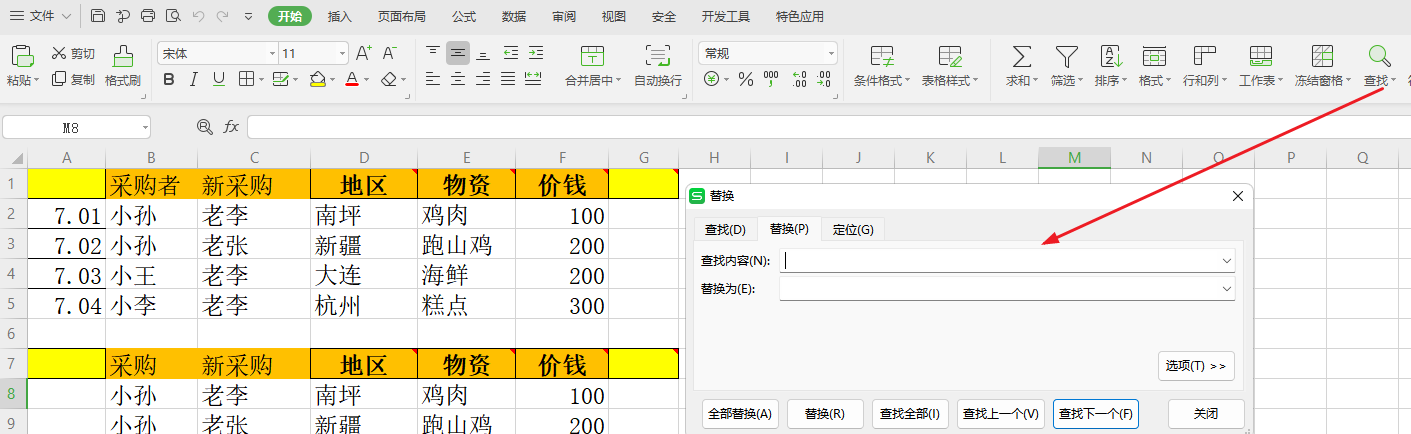The height and width of the screenshot is (434, 1411).
Task: Apply the yellow fill color bucket
Action: (317, 79)
